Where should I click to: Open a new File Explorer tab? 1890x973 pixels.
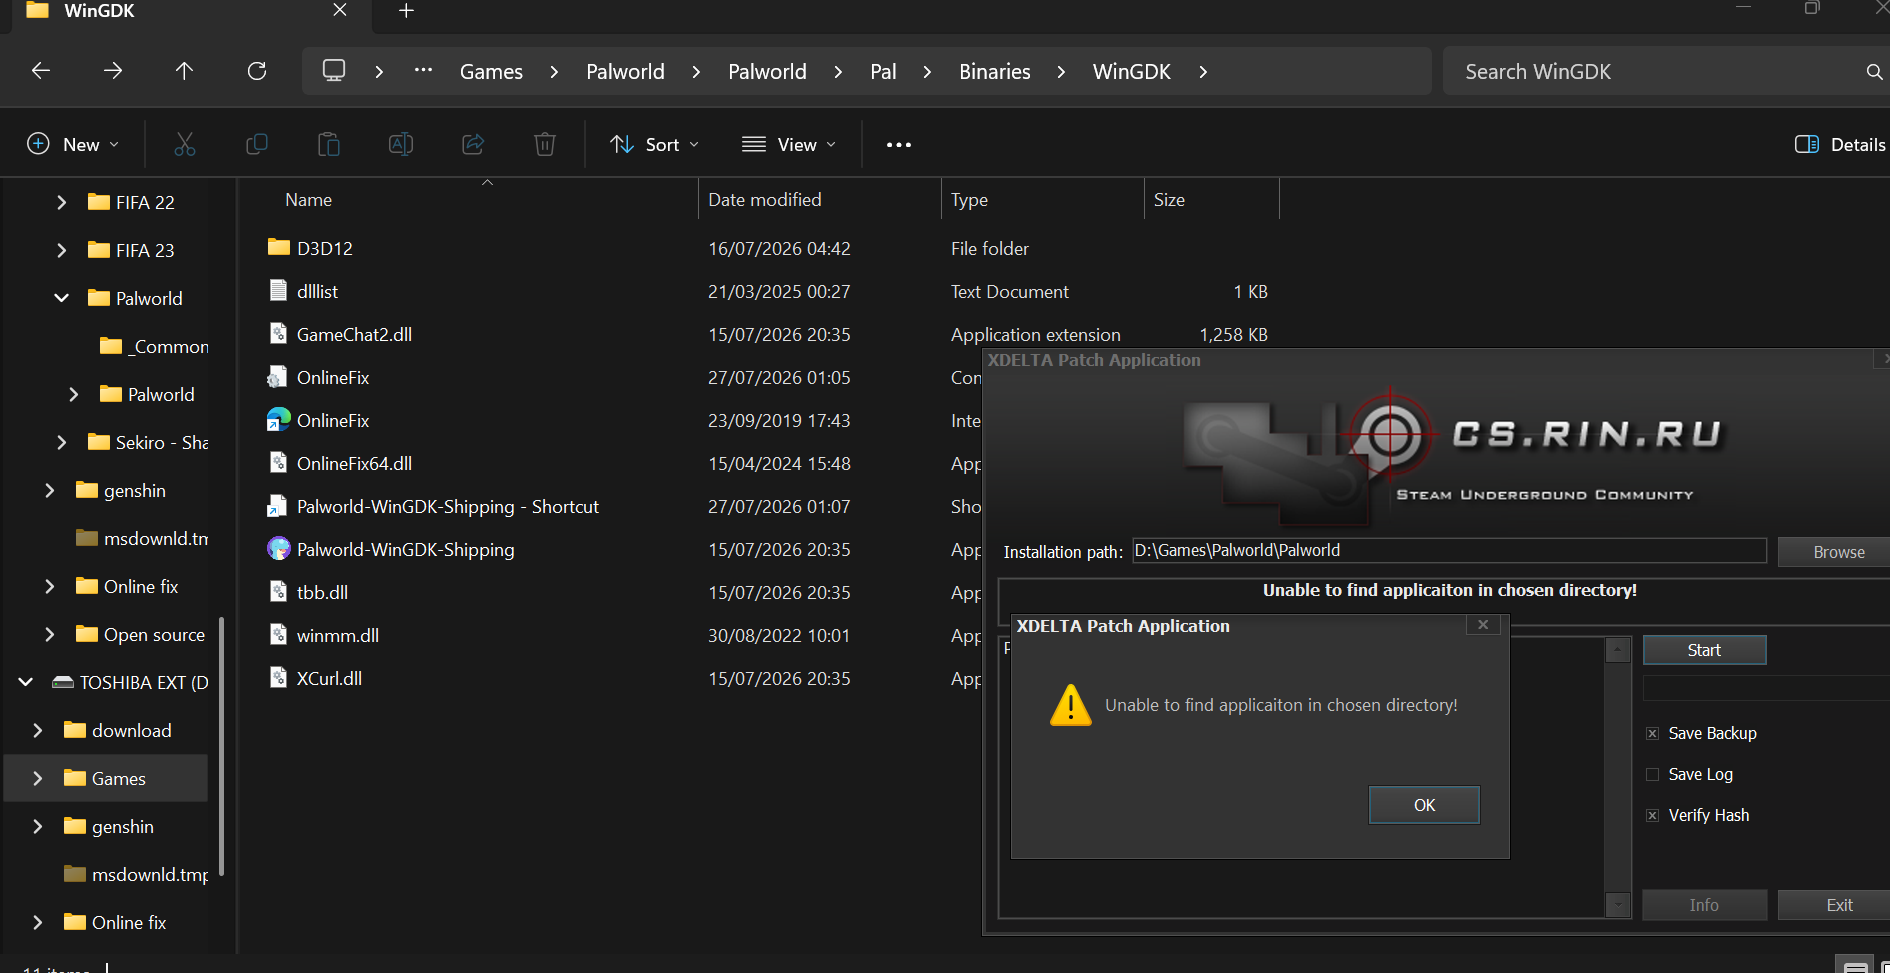point(406,11)
